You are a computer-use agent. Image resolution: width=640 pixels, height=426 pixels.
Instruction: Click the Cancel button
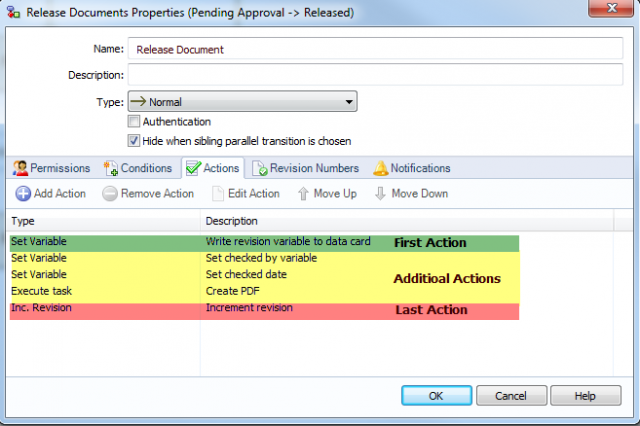[511, 395]
